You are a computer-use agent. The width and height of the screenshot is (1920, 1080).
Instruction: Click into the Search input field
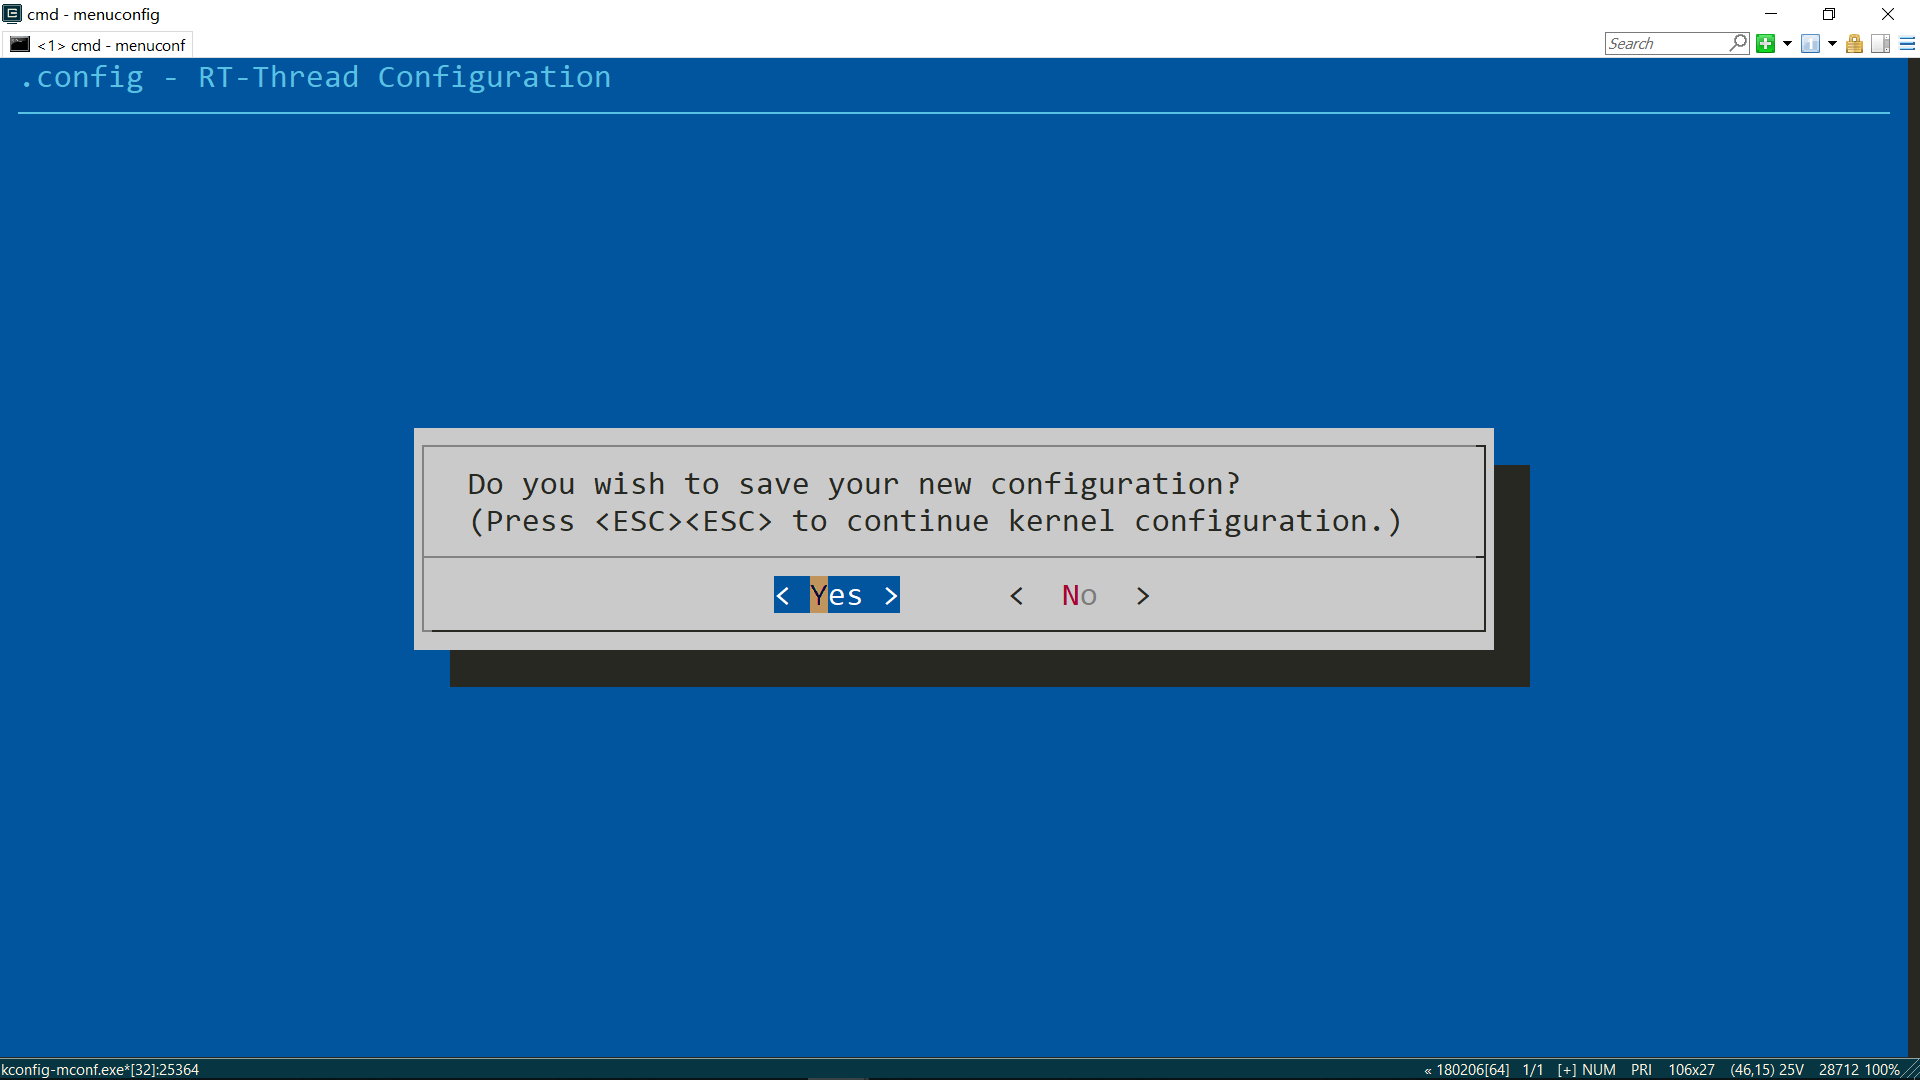point(1665,43)
